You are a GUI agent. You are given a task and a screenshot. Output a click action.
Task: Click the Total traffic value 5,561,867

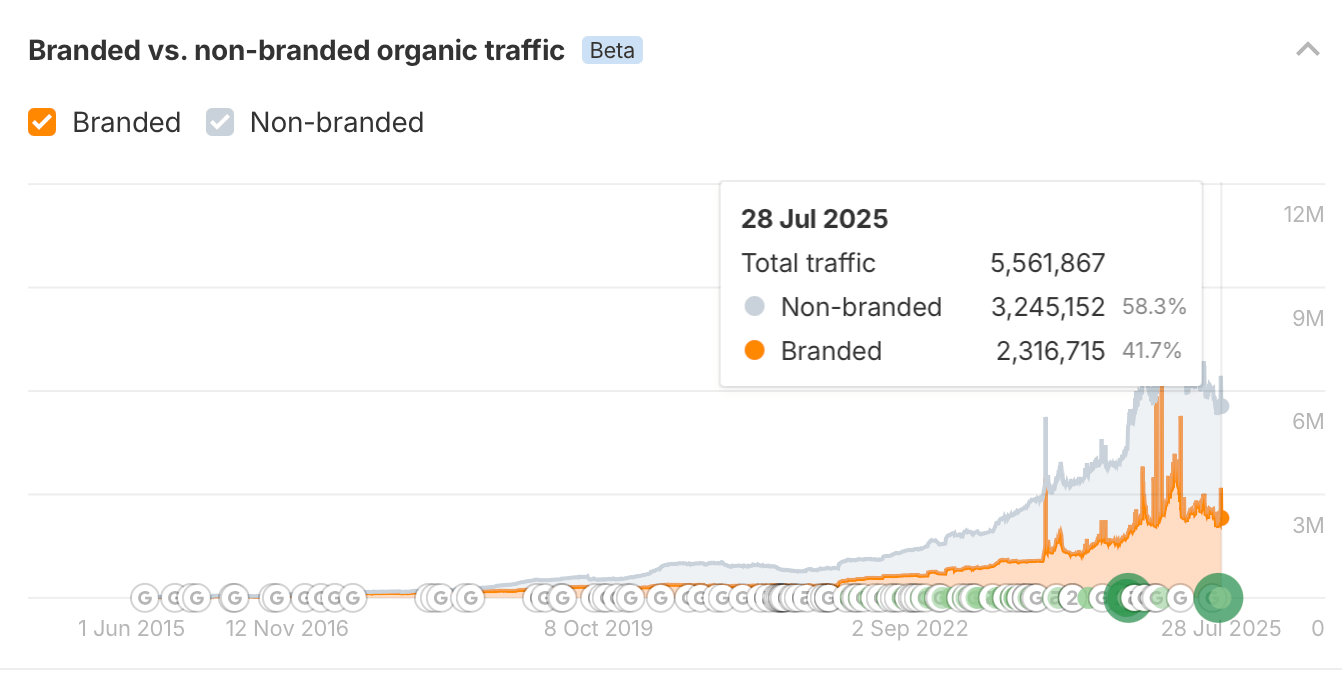(1047, 263)
